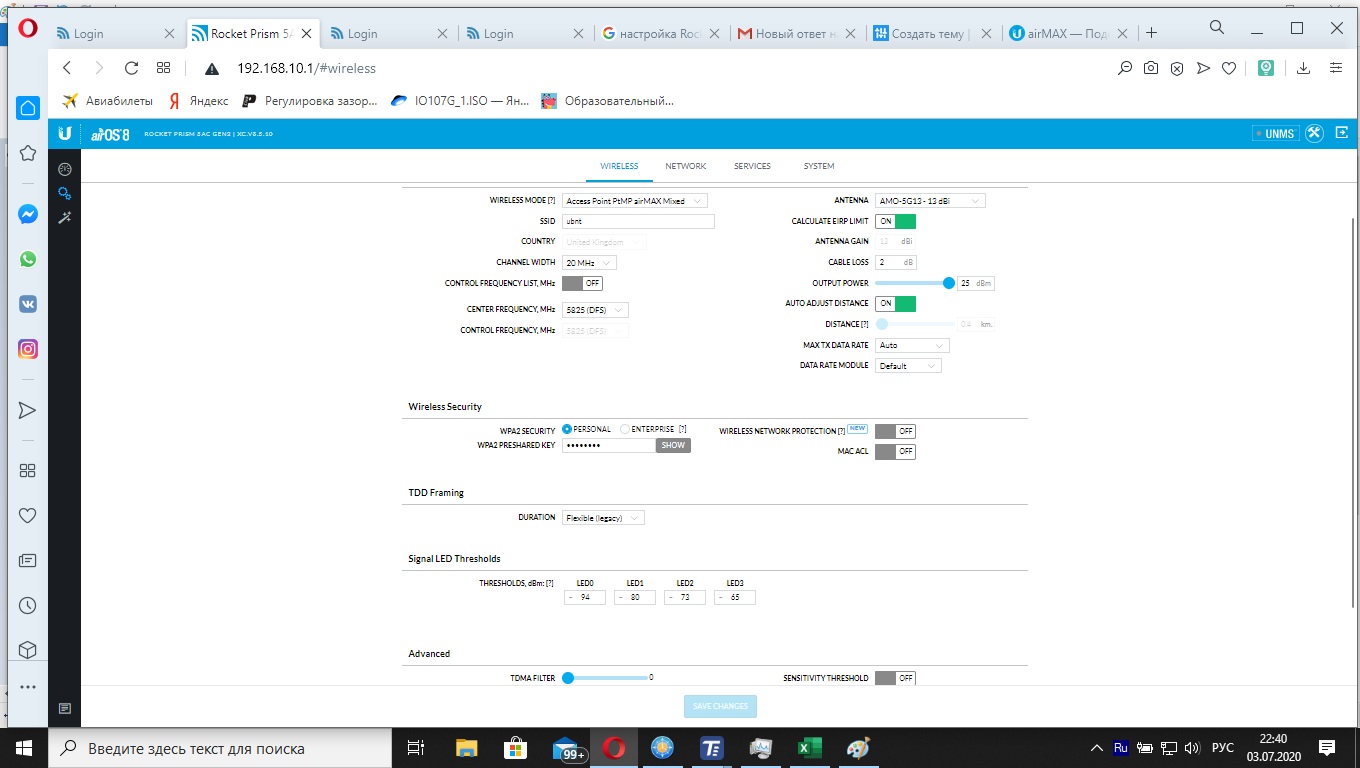Click the Ubiquiti logo icon
1360x768 pixels.
(65, 133)
